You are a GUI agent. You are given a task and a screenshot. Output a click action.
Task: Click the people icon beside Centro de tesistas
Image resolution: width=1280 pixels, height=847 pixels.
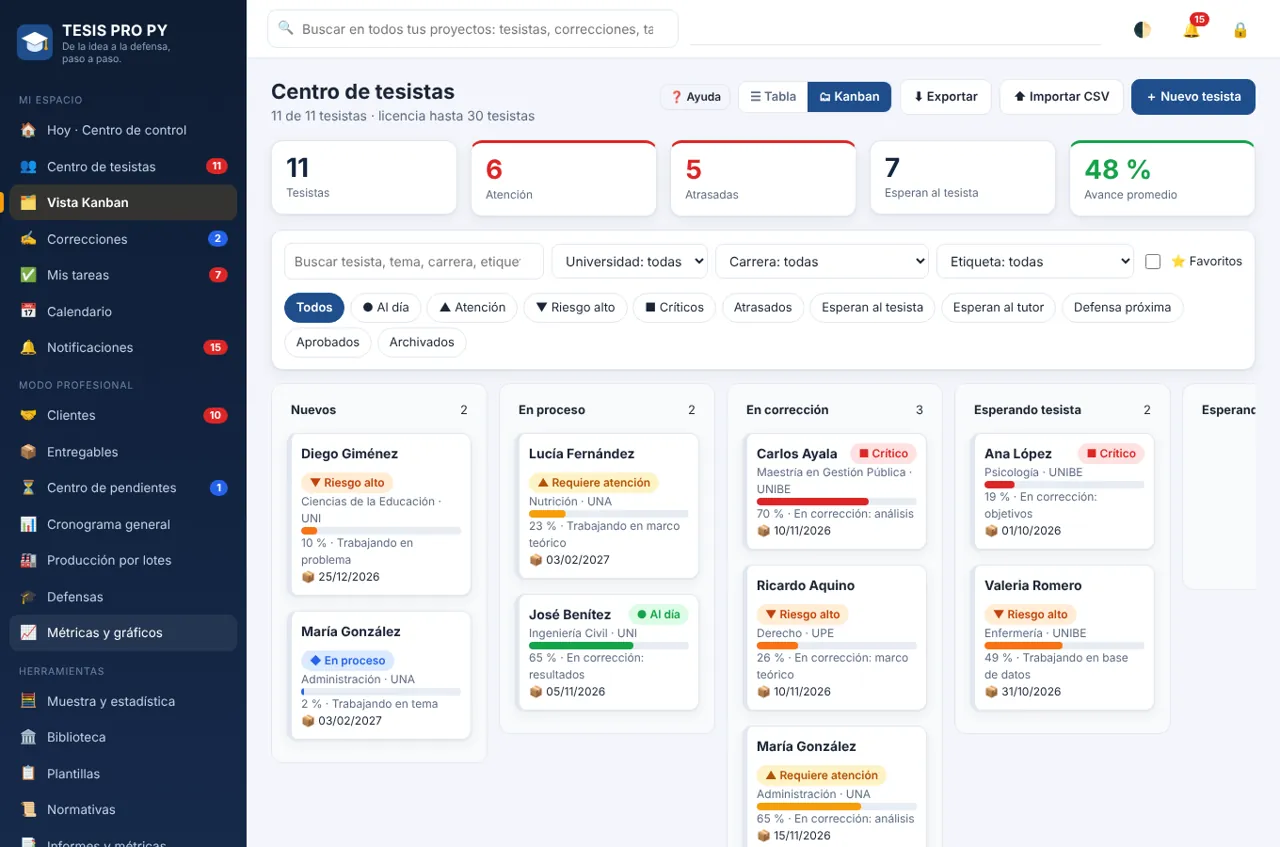(x=28, y=166)
